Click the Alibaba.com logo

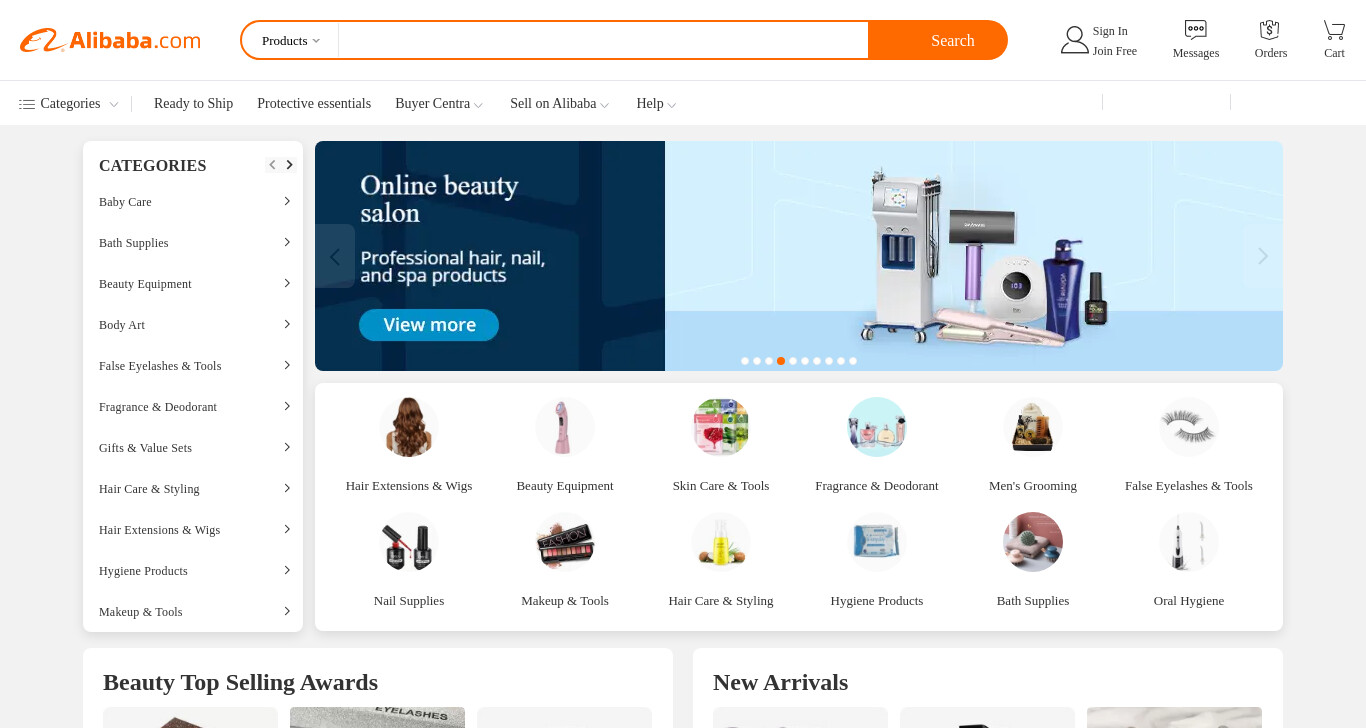[x=110, y=40]
